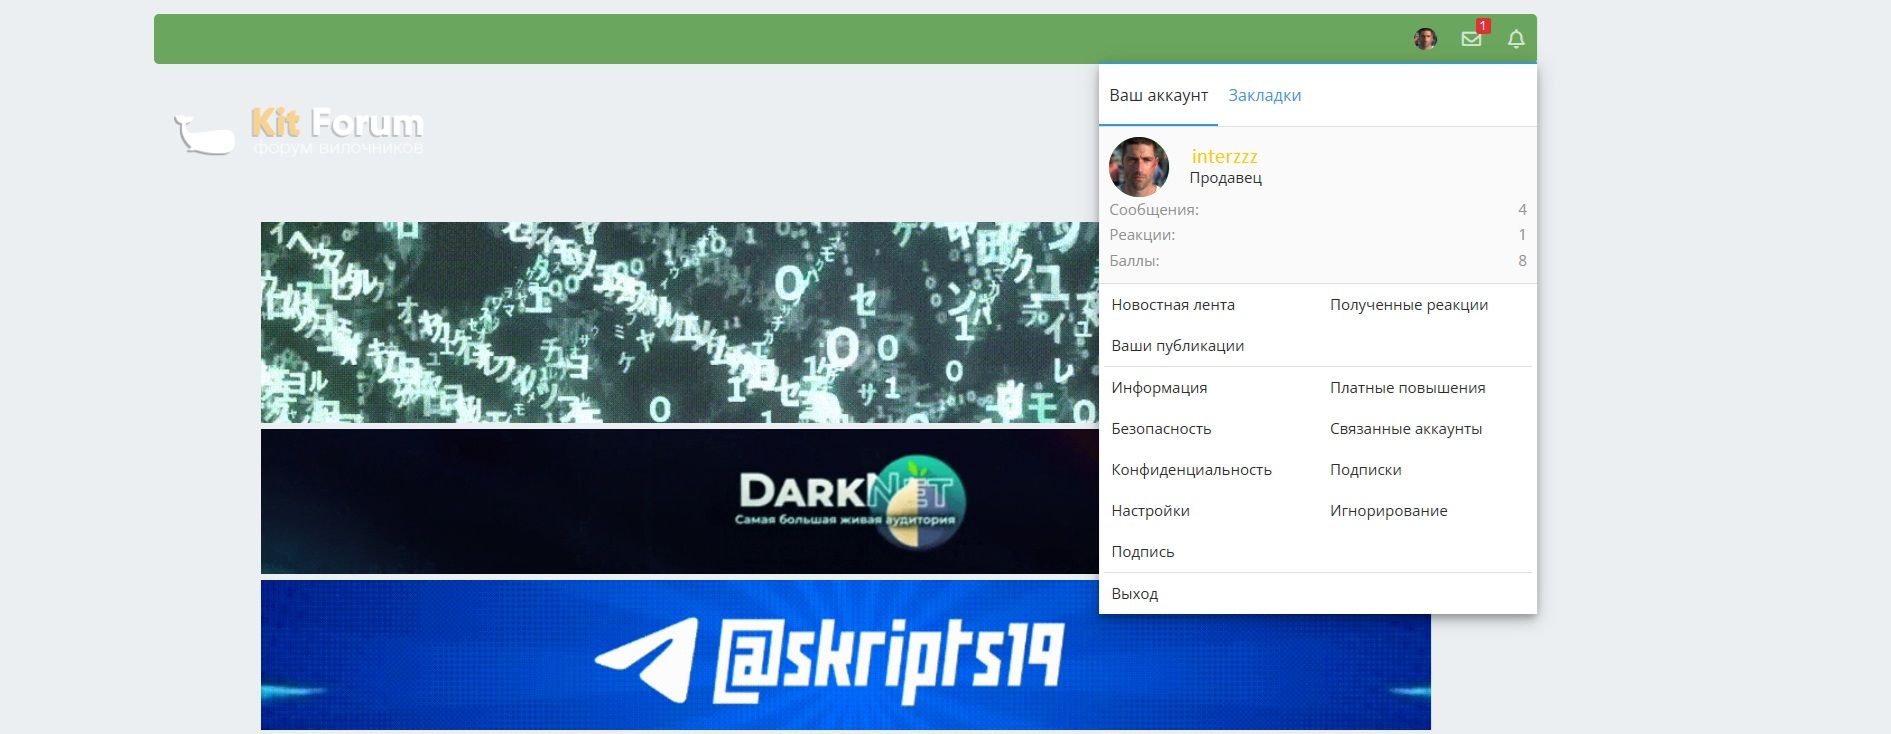Screen dimensions: 1891x734
Task: Click the Реакции count value 1
Action: point(1522,235)
